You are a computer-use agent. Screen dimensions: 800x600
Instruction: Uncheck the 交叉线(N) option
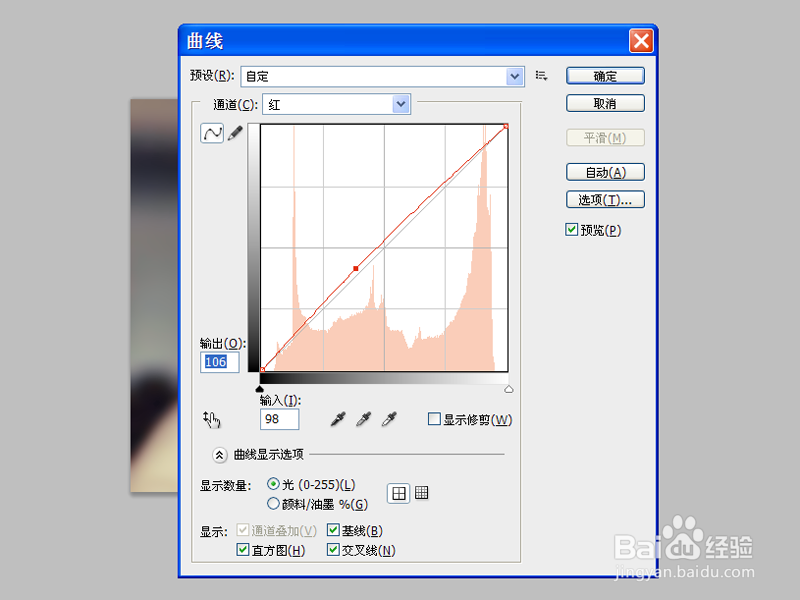333,549
